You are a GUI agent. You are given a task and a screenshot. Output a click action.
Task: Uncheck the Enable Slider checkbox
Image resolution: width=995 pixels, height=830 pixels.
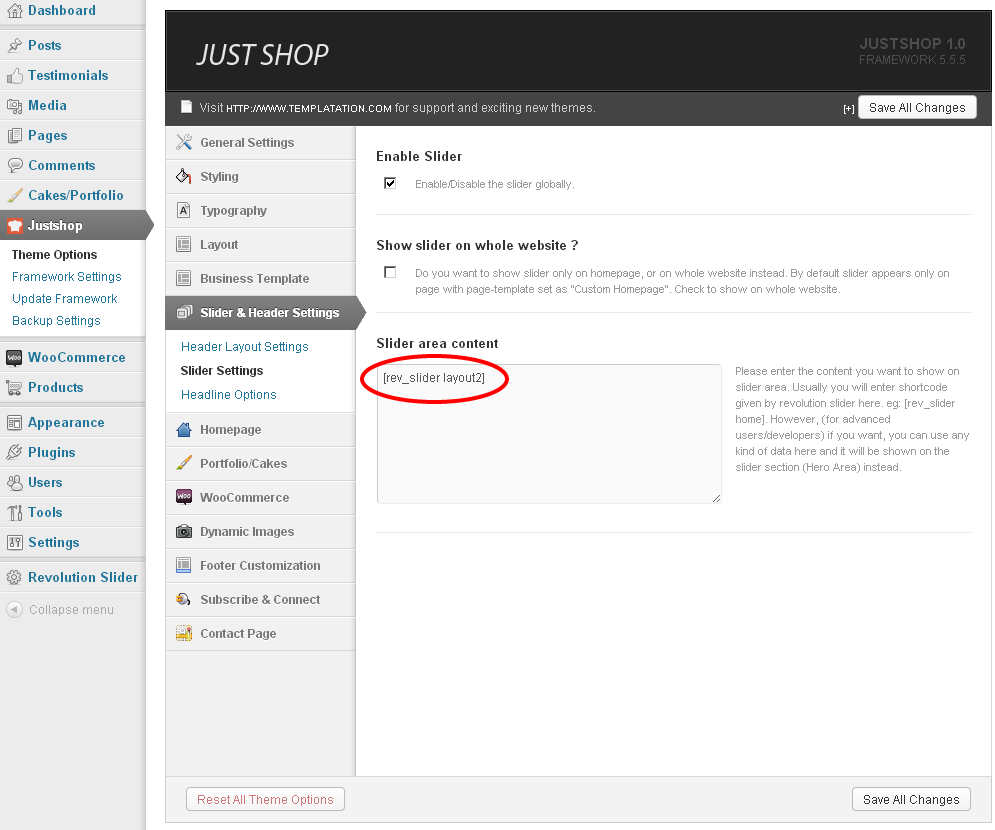pyautogui.click(x=390, y=183)
